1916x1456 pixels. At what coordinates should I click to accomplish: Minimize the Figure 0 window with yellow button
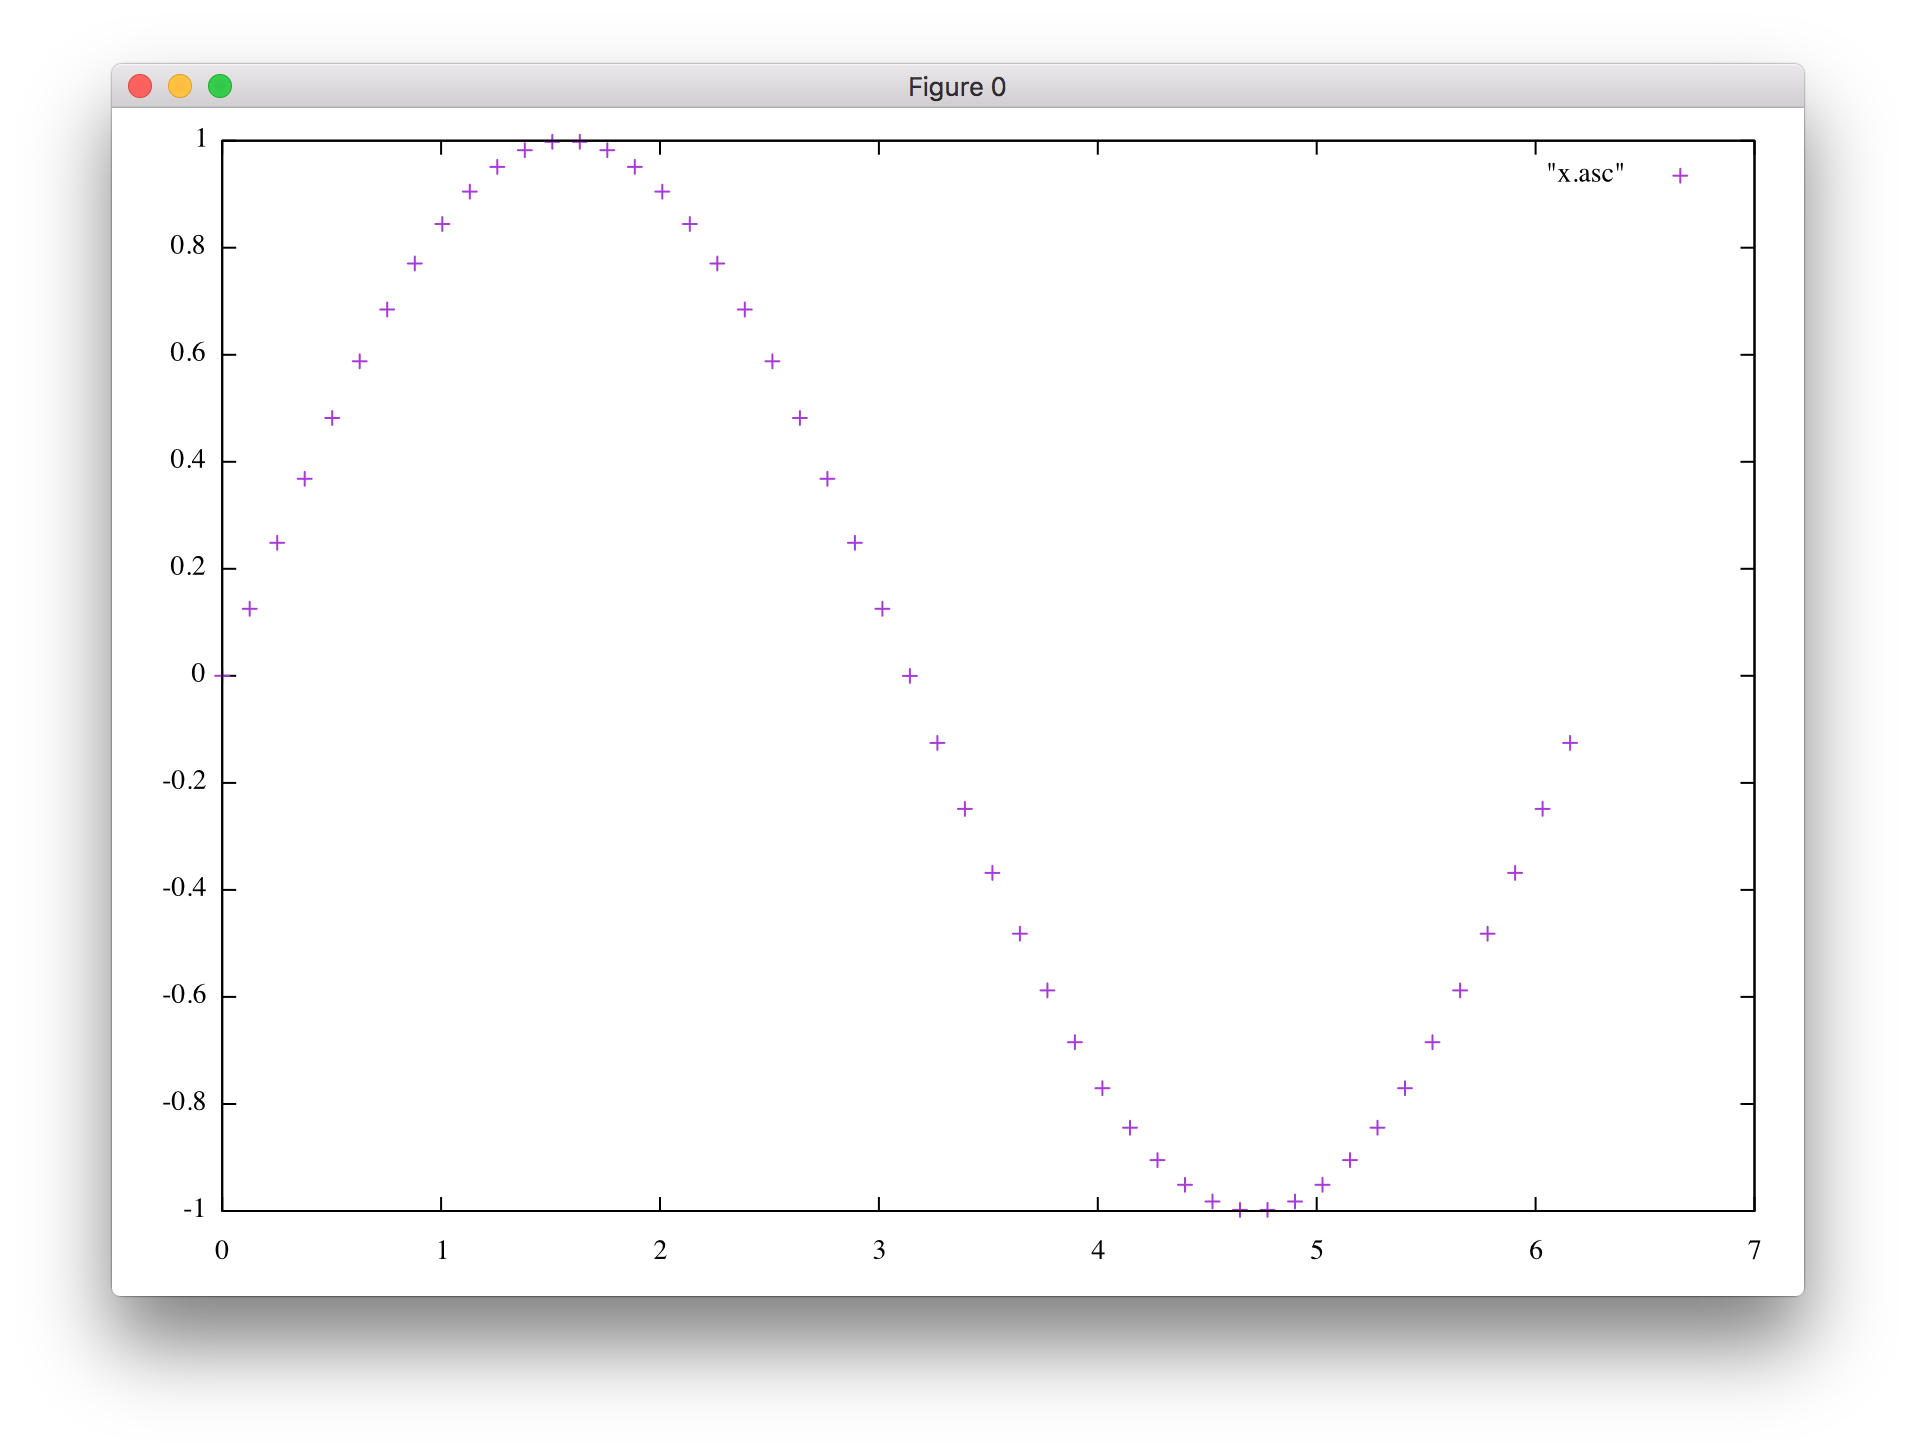[x=180, y=87]
